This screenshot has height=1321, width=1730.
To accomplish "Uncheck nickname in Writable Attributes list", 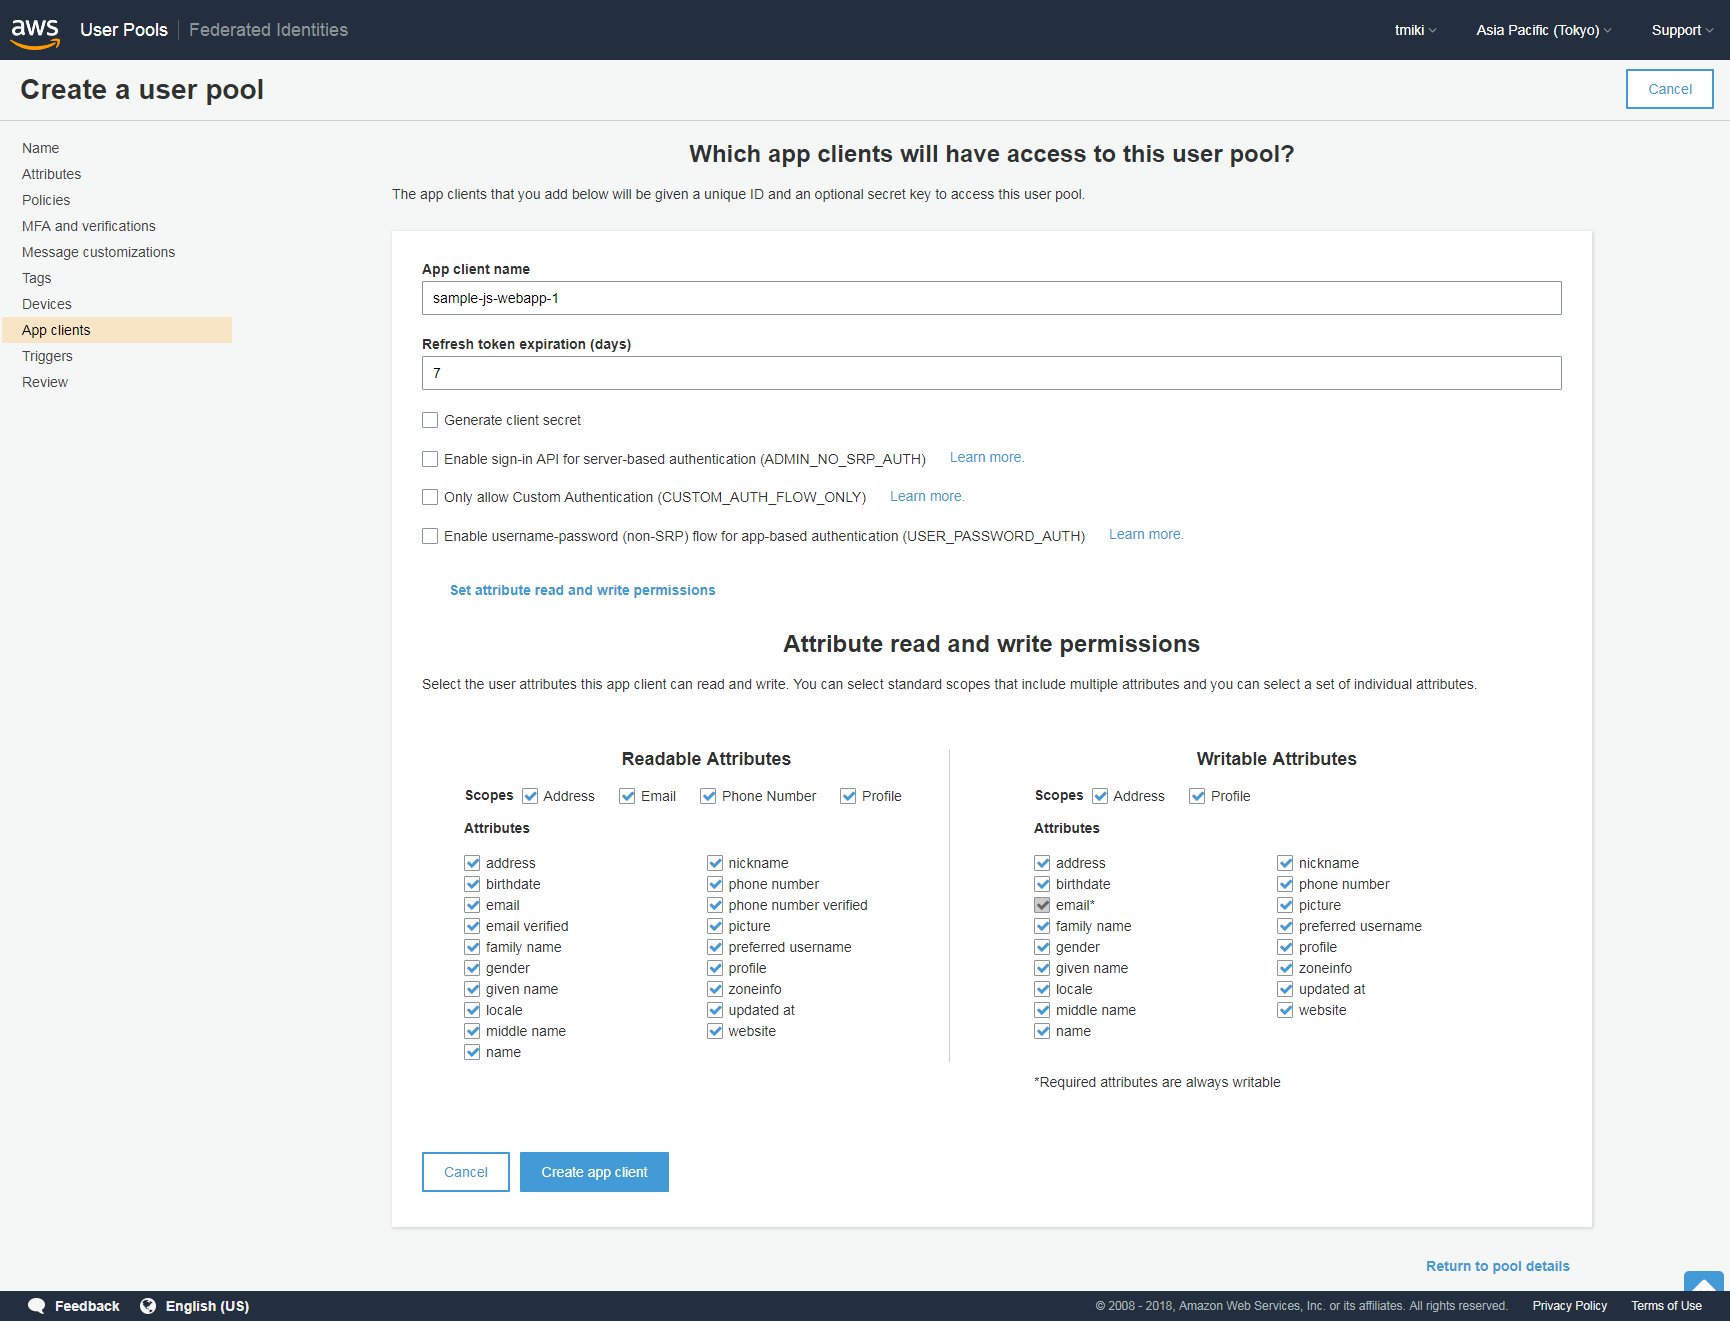I will (x=1285, y=863).
